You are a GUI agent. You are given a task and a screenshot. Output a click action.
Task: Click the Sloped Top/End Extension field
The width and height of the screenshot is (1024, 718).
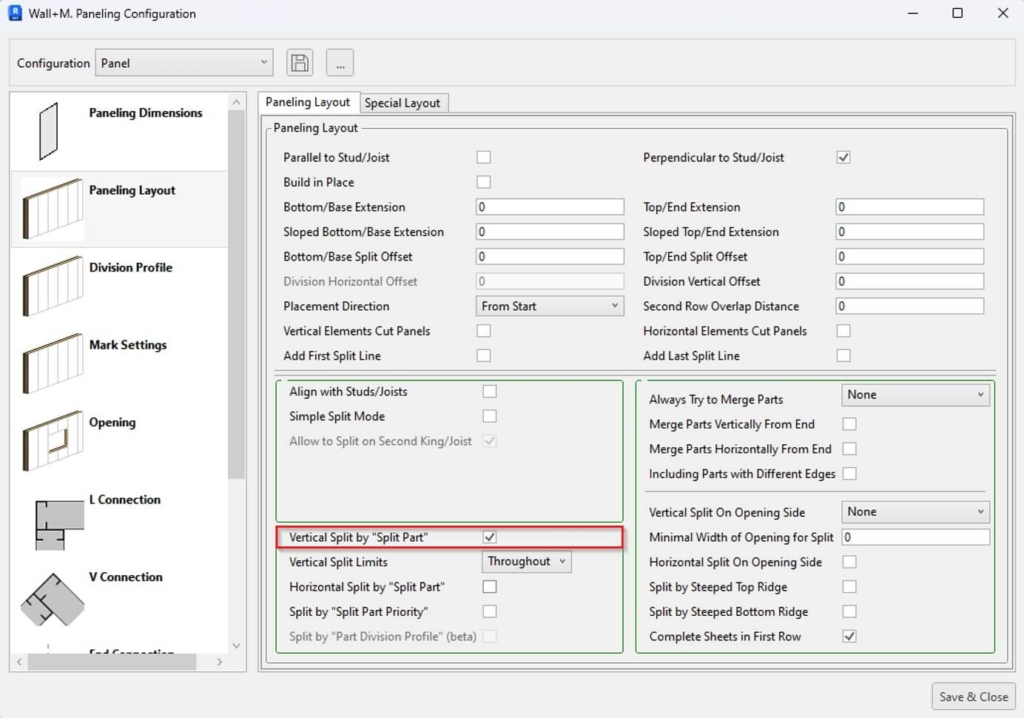coord(910,232)
